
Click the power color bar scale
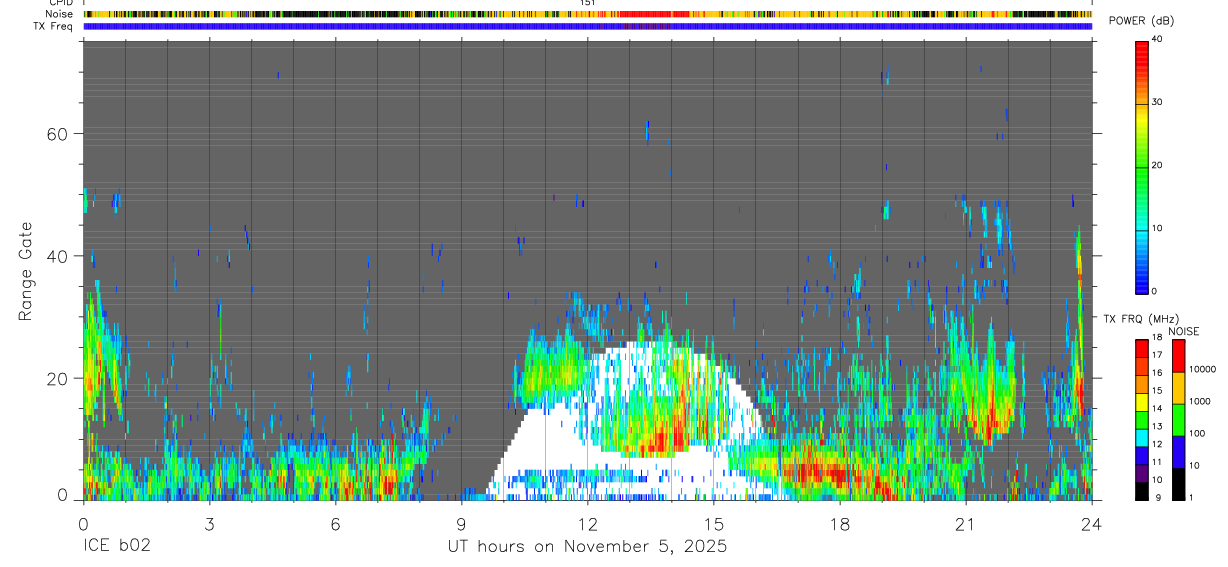(1141, 166)
